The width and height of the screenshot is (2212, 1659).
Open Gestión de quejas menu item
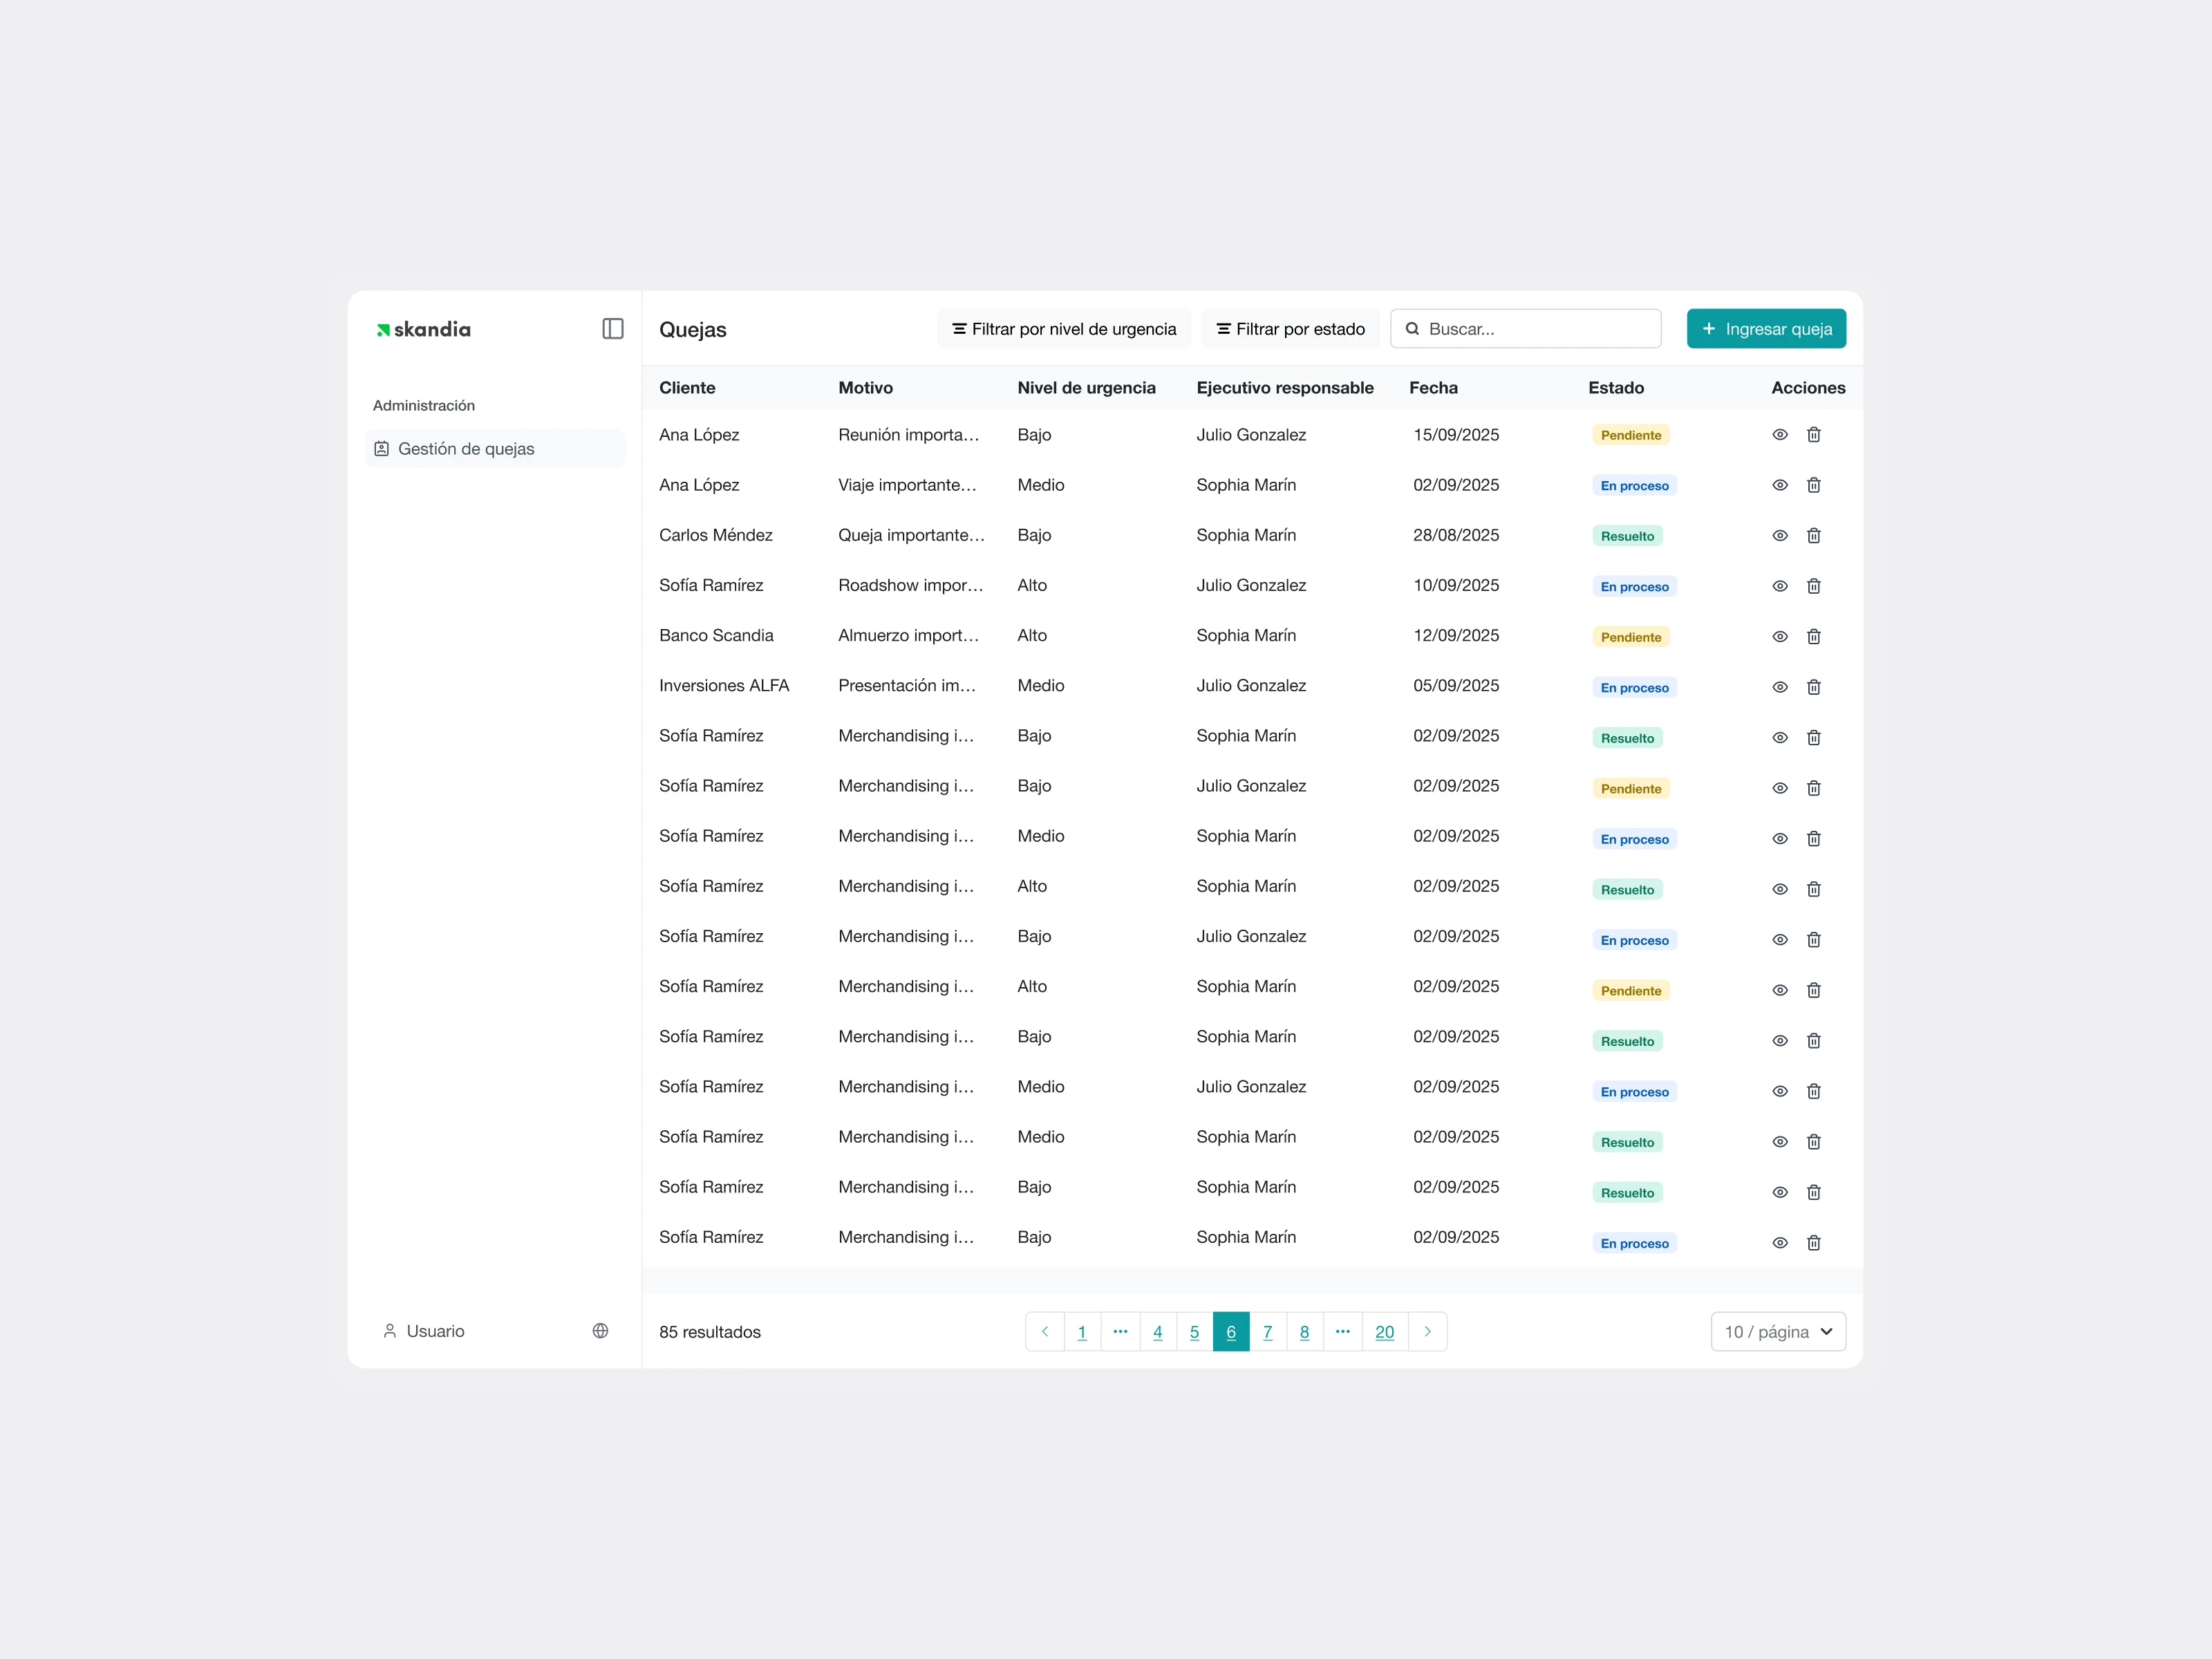click(x=466, y=449)
